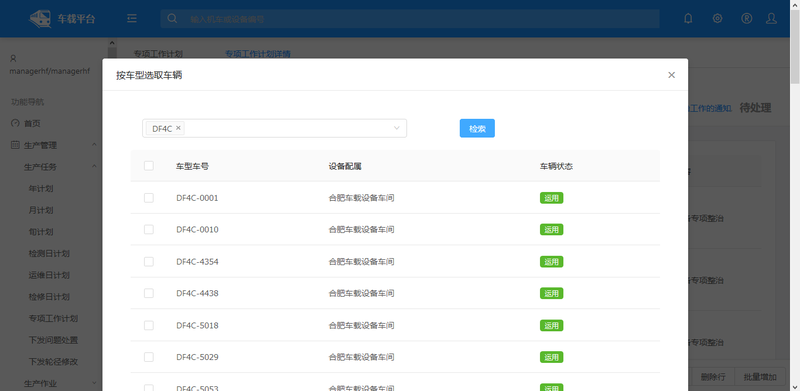Screen dimensions: 800x391
Task: Click the user avatar icon above managerhf
Action: click(x=13, y=59)
